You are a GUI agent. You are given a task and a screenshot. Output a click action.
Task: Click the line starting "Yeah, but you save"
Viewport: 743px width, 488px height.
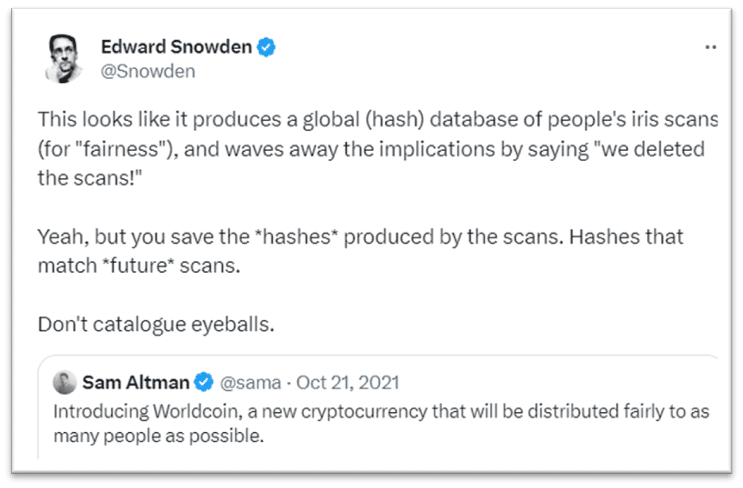[360, 237]
